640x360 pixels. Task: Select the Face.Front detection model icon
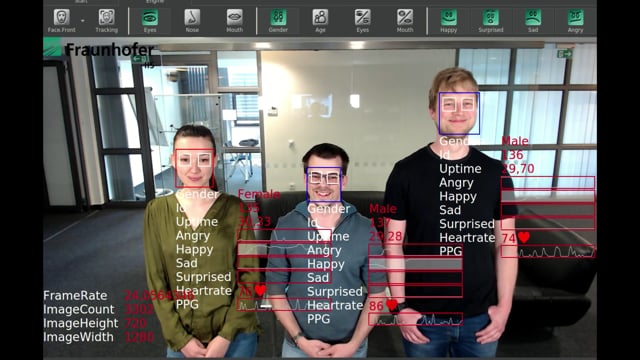coord(61,18)
